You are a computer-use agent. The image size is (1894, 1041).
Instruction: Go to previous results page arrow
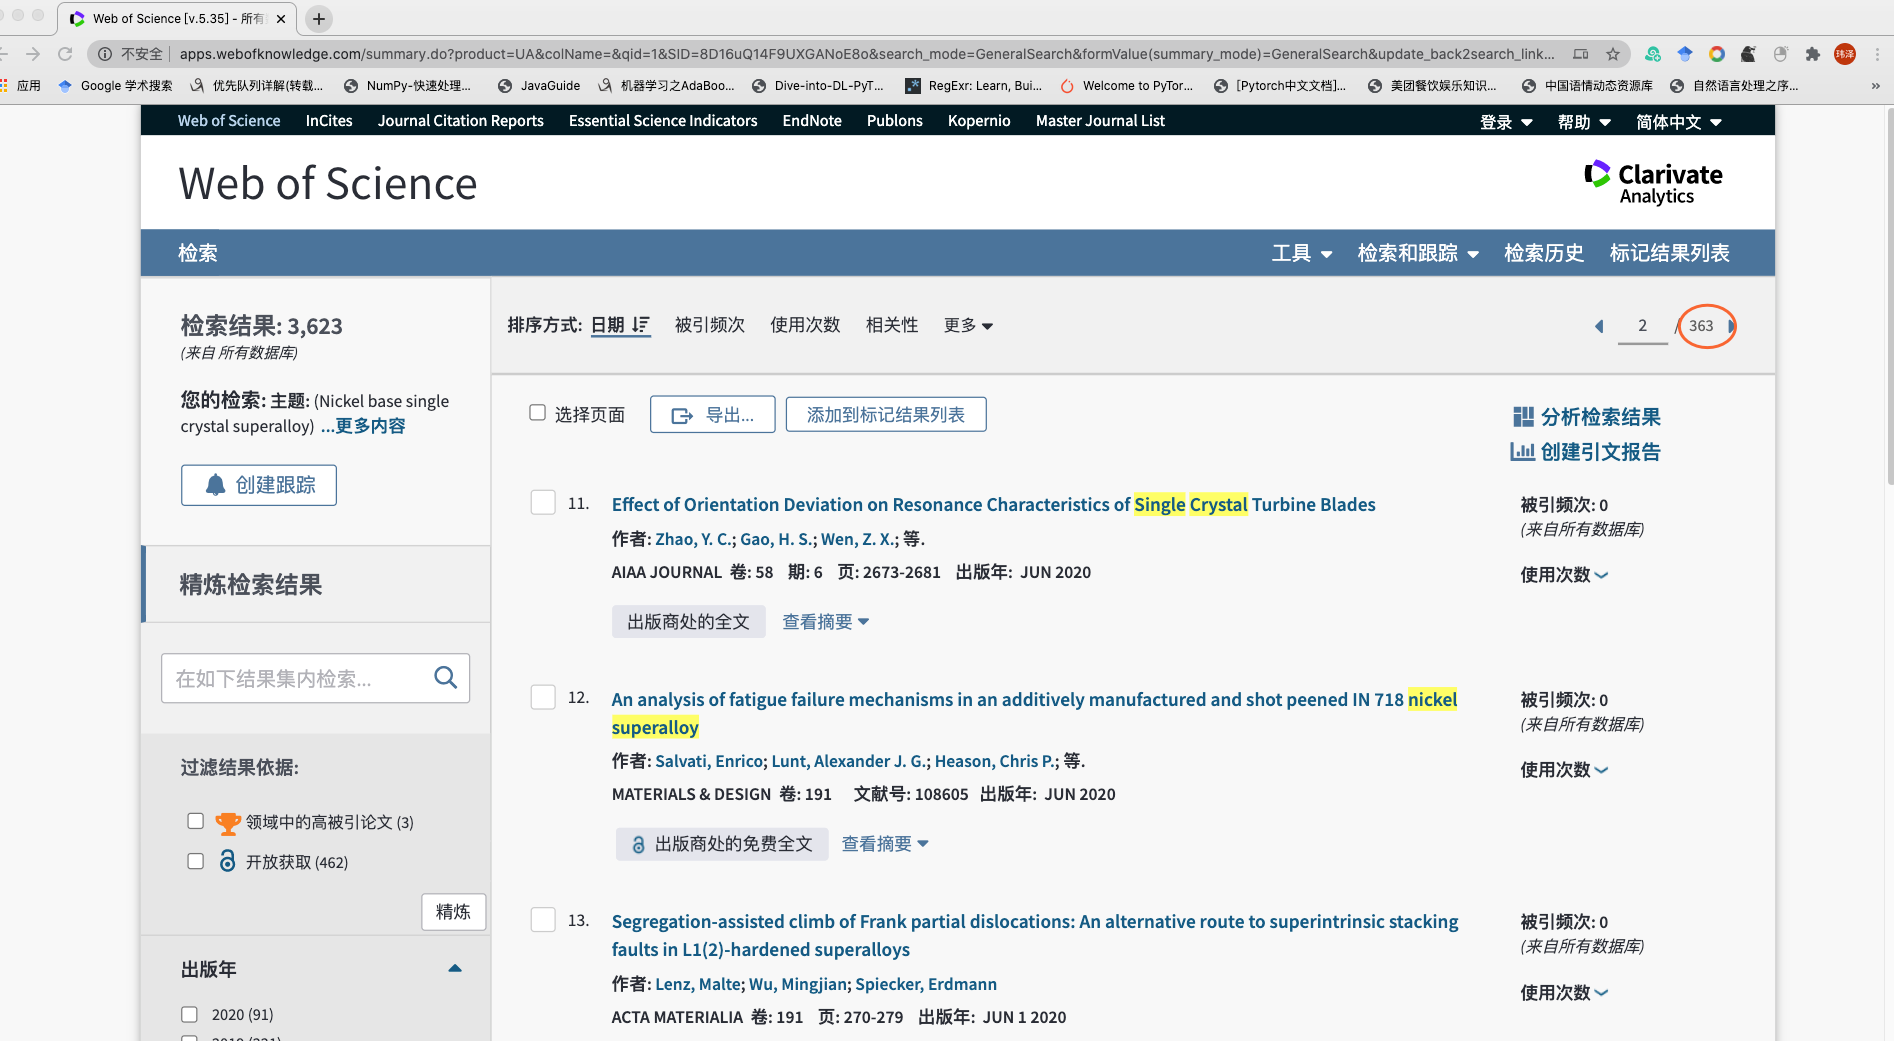1599,326
